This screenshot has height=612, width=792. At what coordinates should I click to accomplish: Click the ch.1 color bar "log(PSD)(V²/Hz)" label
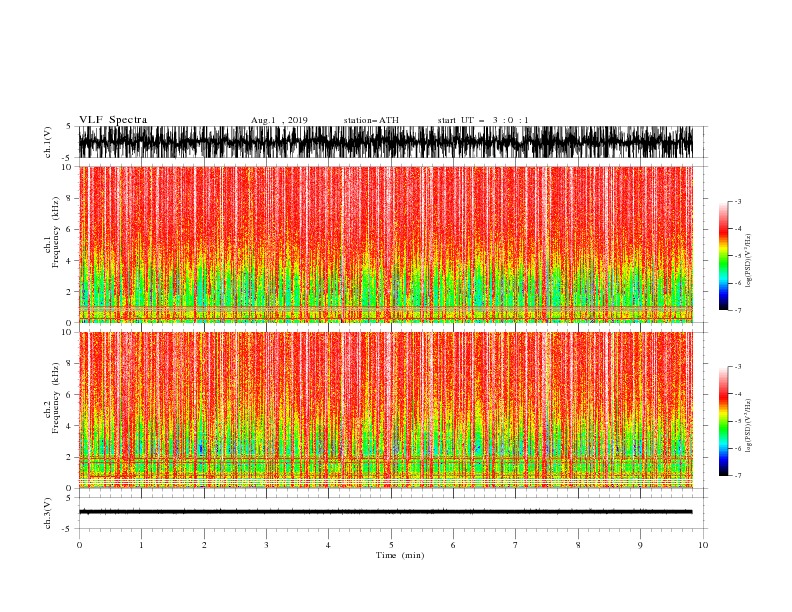coord(748,261)
